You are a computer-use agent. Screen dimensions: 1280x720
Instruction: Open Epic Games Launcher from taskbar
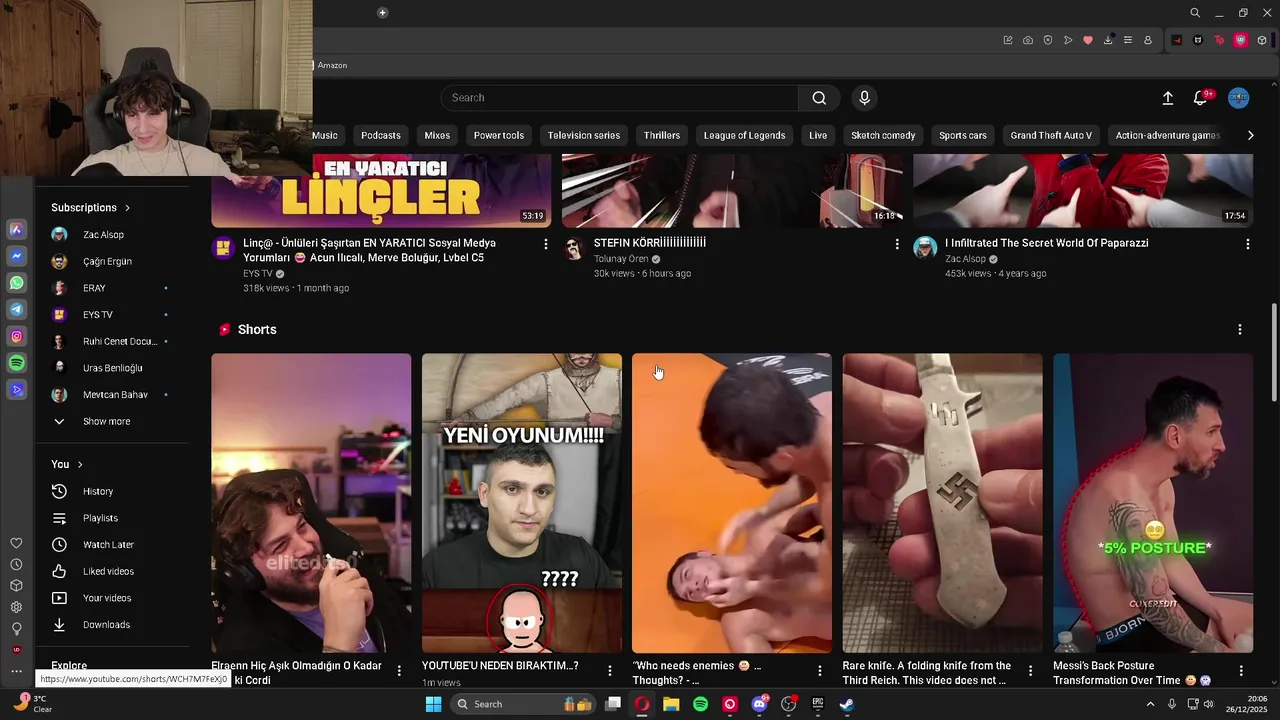pos(817,704)
